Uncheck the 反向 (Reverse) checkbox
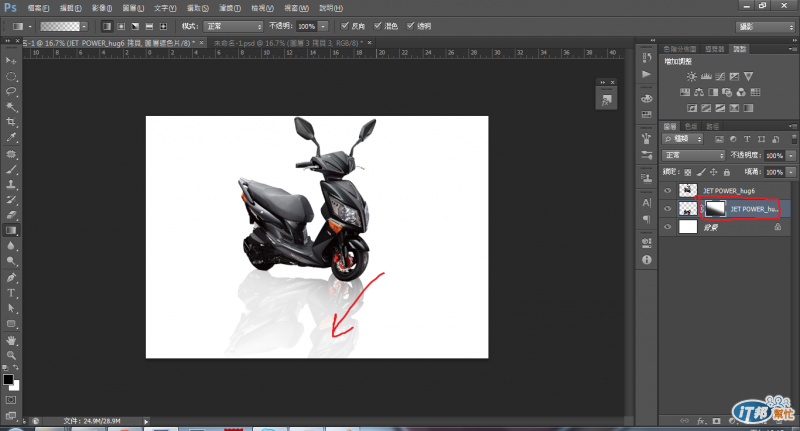The width and height of the screenshot is (800, 431). (346, 25)
